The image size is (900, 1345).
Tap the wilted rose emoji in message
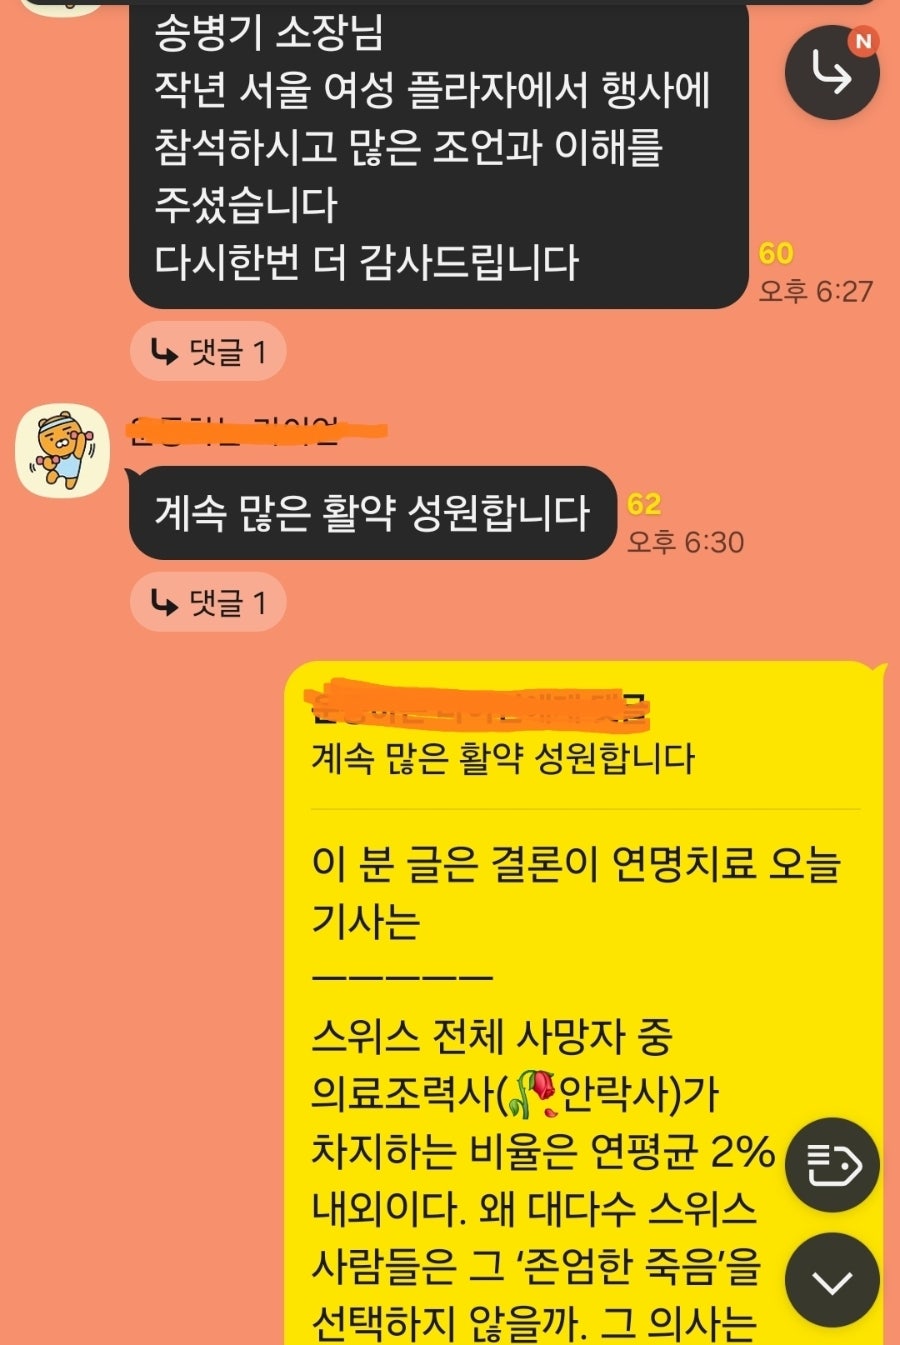tap(532, 1094)
